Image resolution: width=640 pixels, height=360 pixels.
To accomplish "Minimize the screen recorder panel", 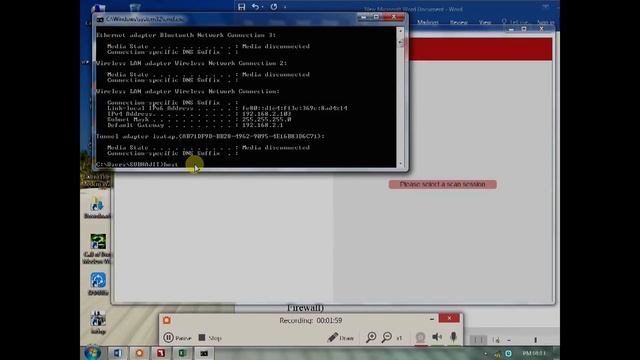I will pos(432,319).
